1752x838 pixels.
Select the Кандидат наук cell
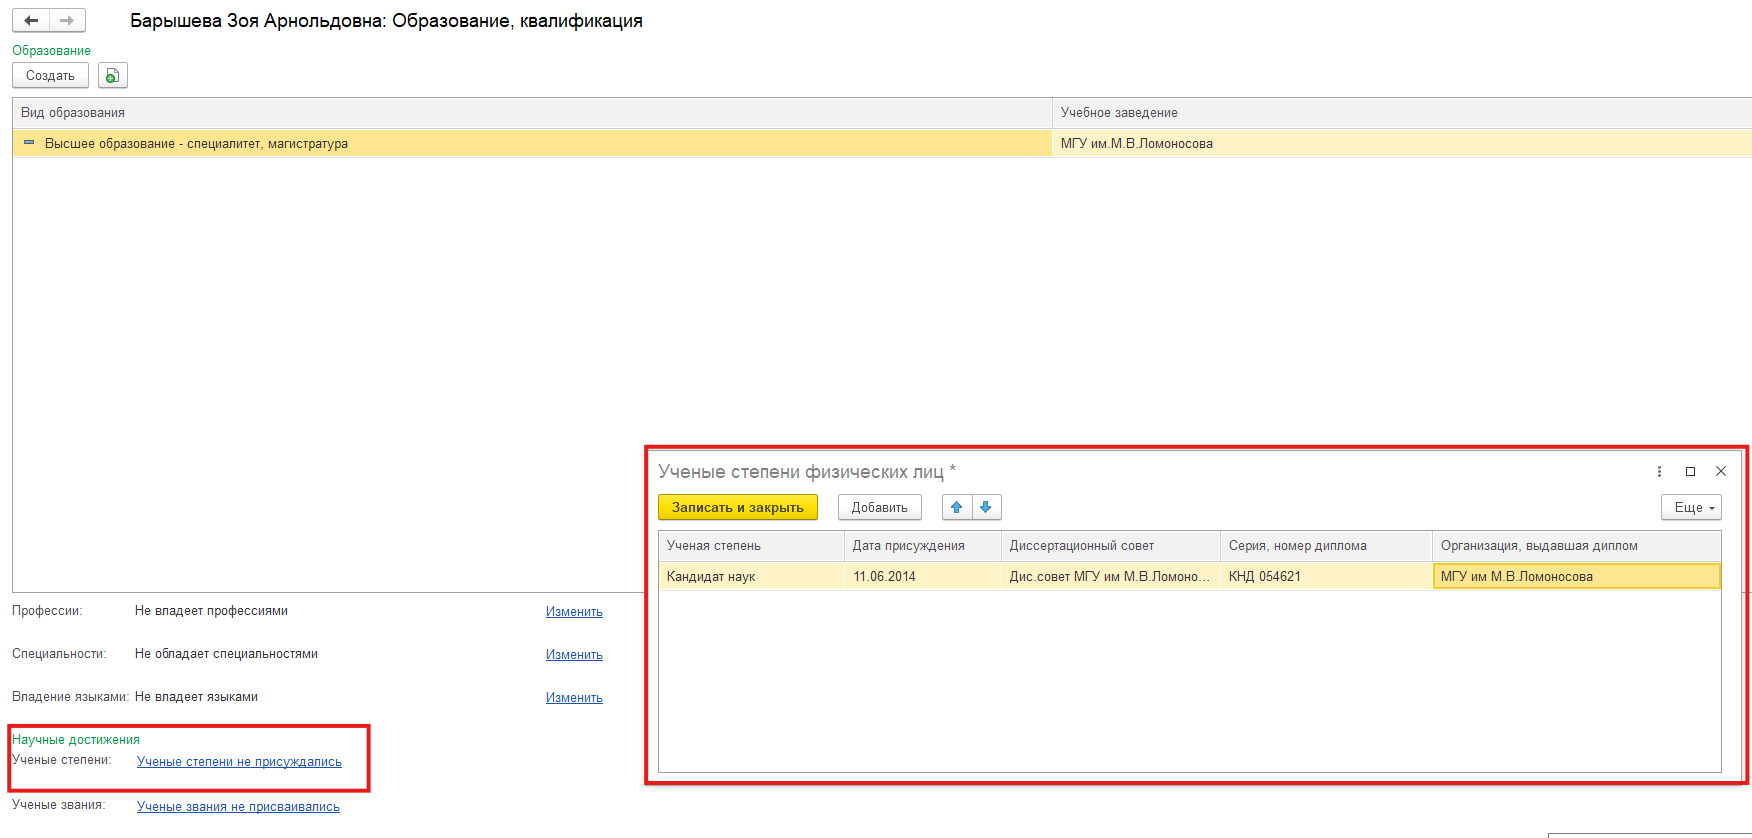(x=751, y=577)
